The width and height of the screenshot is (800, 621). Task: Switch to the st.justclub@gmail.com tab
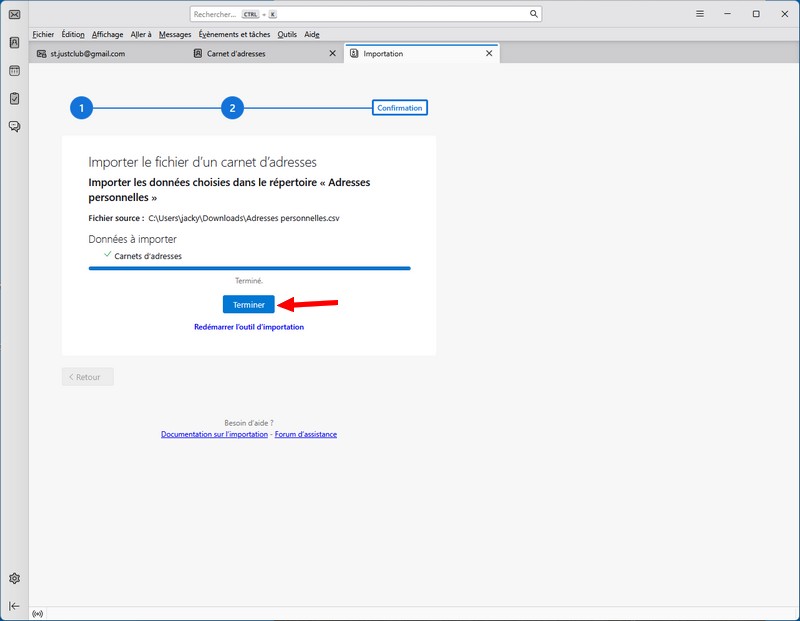88,54
